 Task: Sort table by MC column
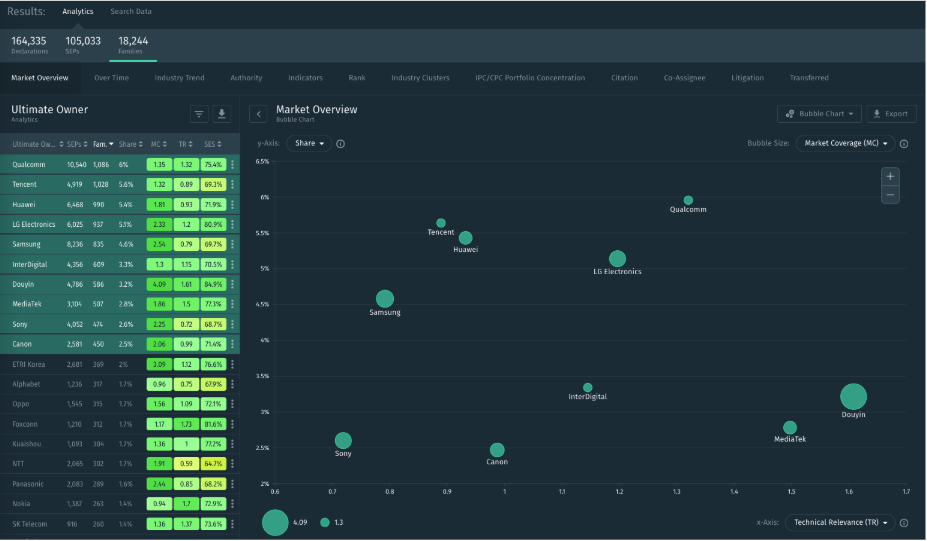(158, 144)
